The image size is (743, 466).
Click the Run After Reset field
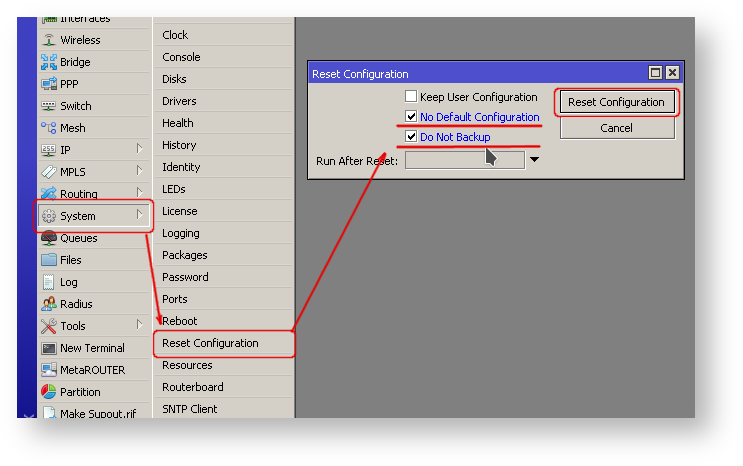(464, 160)
